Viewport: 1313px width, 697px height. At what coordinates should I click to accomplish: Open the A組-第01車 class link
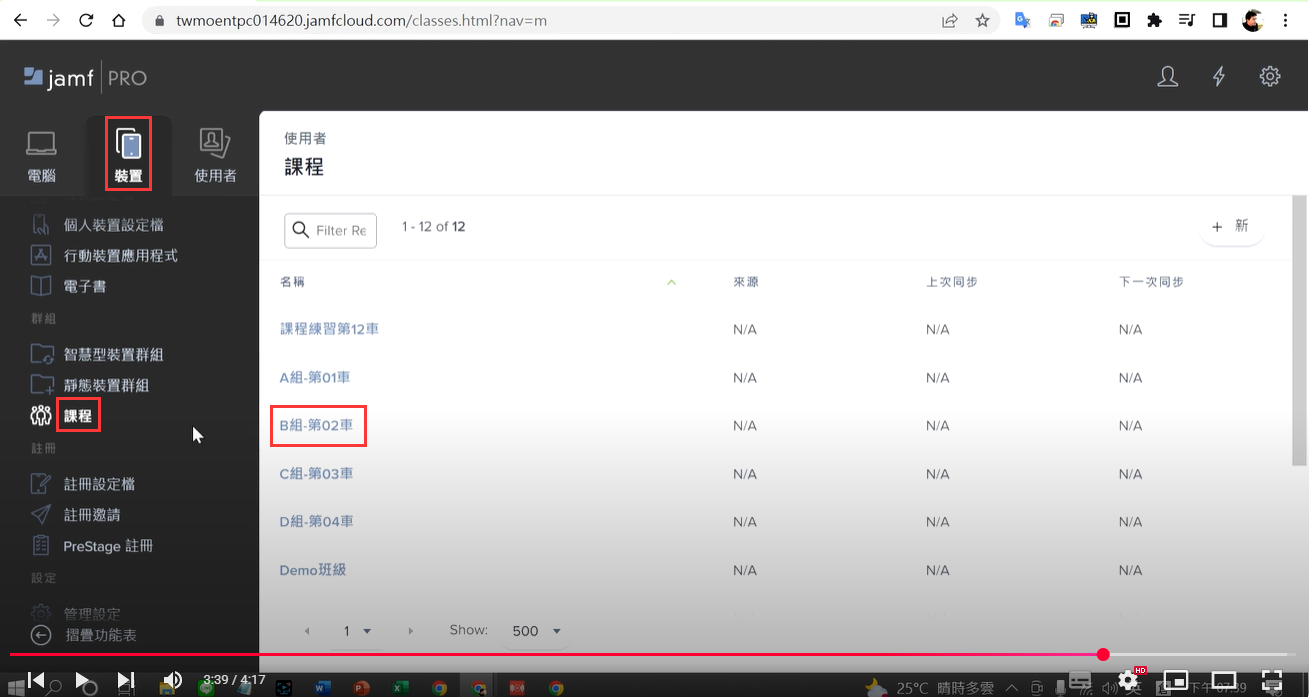pos(315,377)
